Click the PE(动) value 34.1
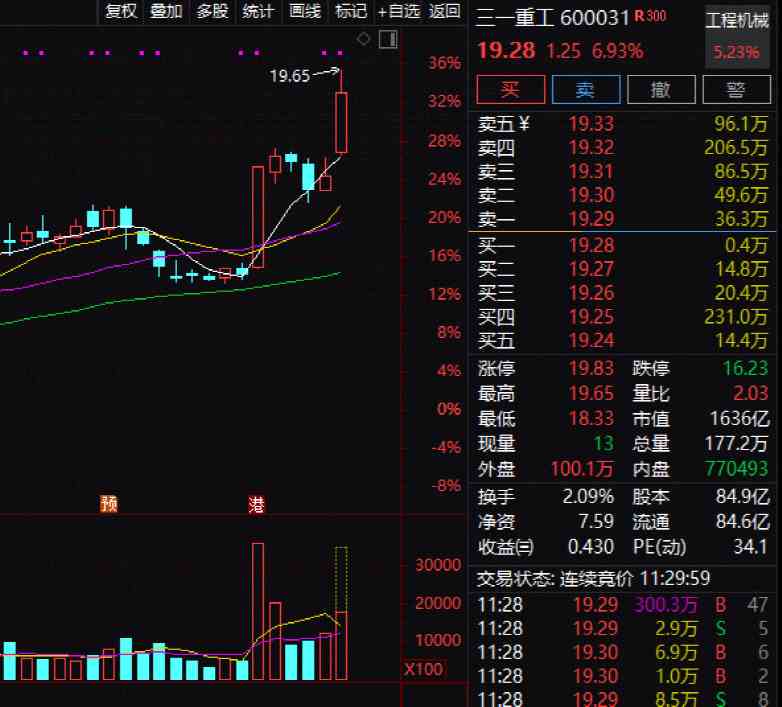Viewport: 782px width, 707px height. [x=751, y=546]
